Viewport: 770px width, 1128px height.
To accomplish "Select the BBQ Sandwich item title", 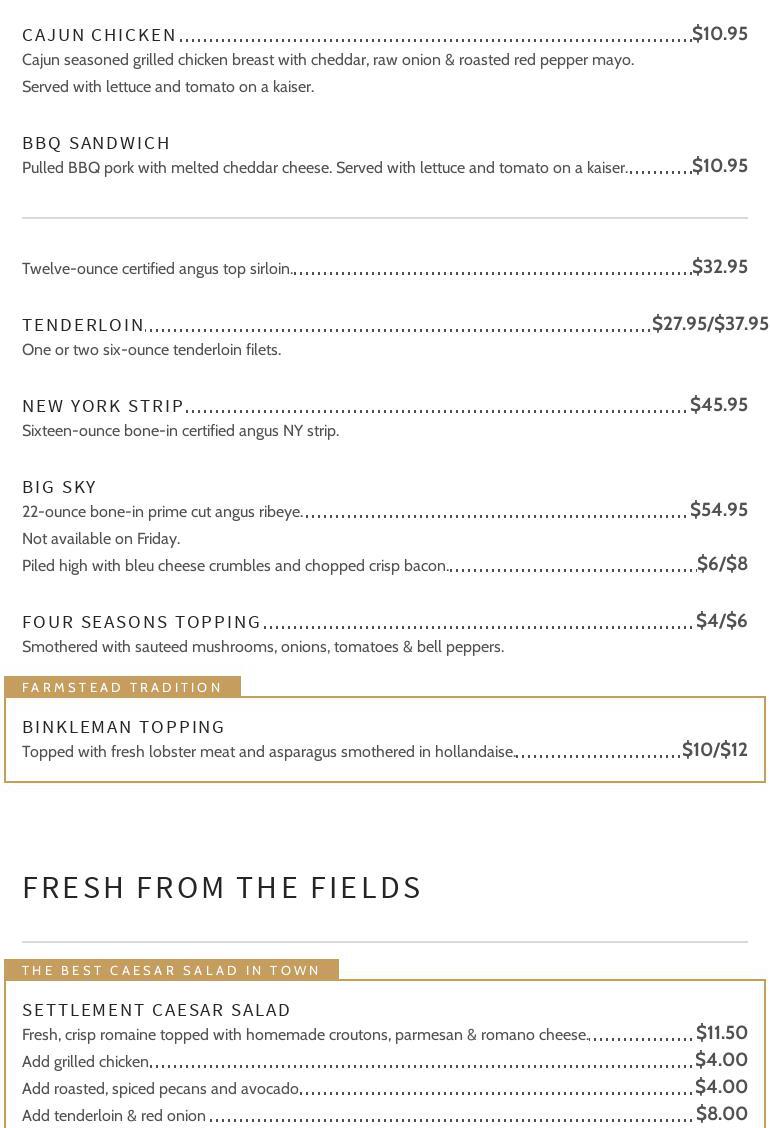I will click(x=96, y=143).
